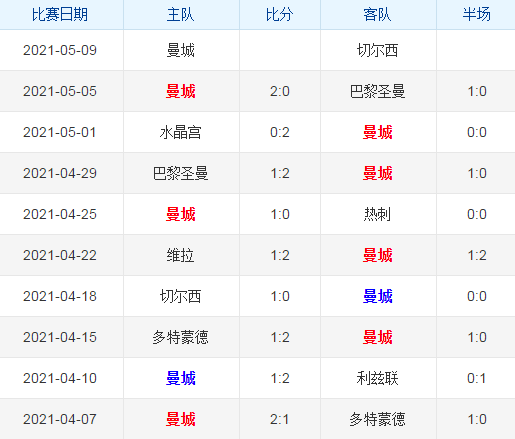Click the 0:2 score for 水晶宫 match
This screenshot has width=515, height=439.
coord(280,132)
